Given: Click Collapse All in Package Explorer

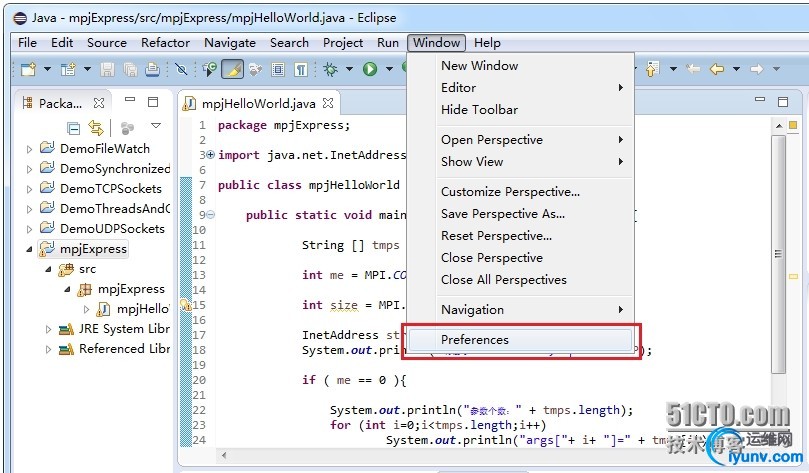Looking at the screenshot, I should (74, 128).
